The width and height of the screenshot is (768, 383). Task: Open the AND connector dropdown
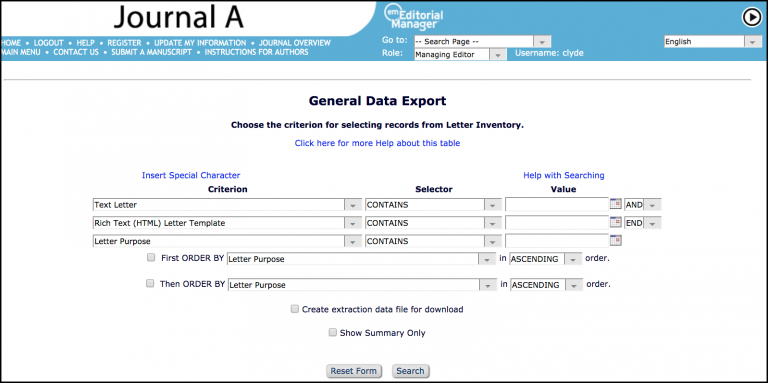[643, 205]
